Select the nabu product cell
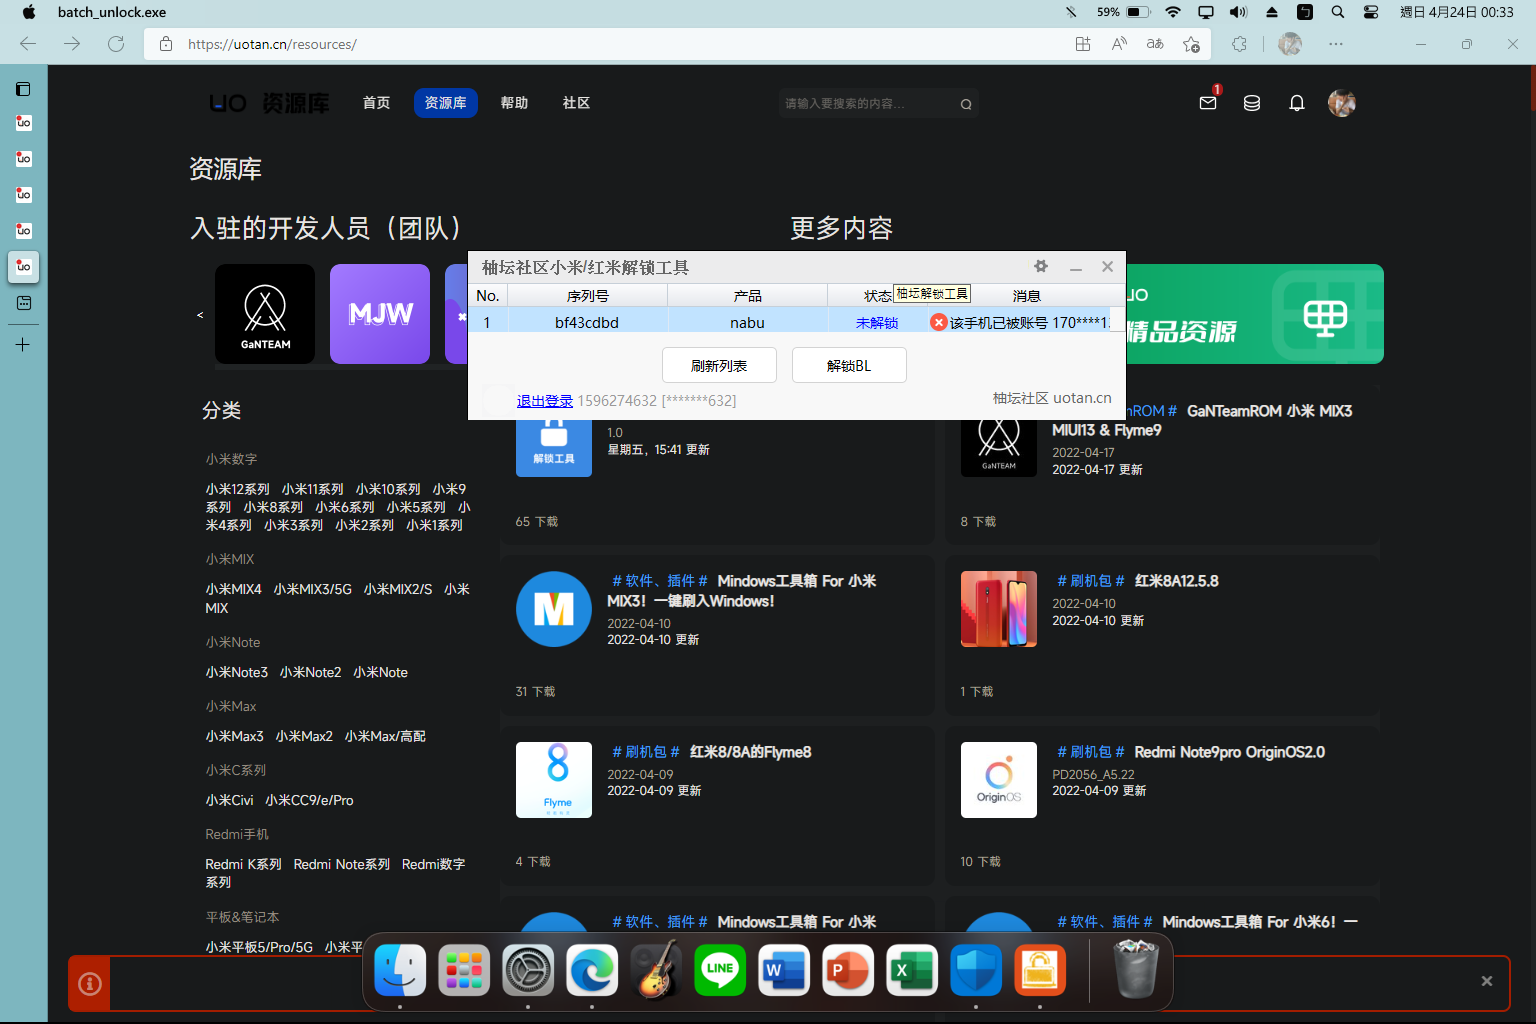Screen dimensions: 1536x1024 (x=747, y=322)
